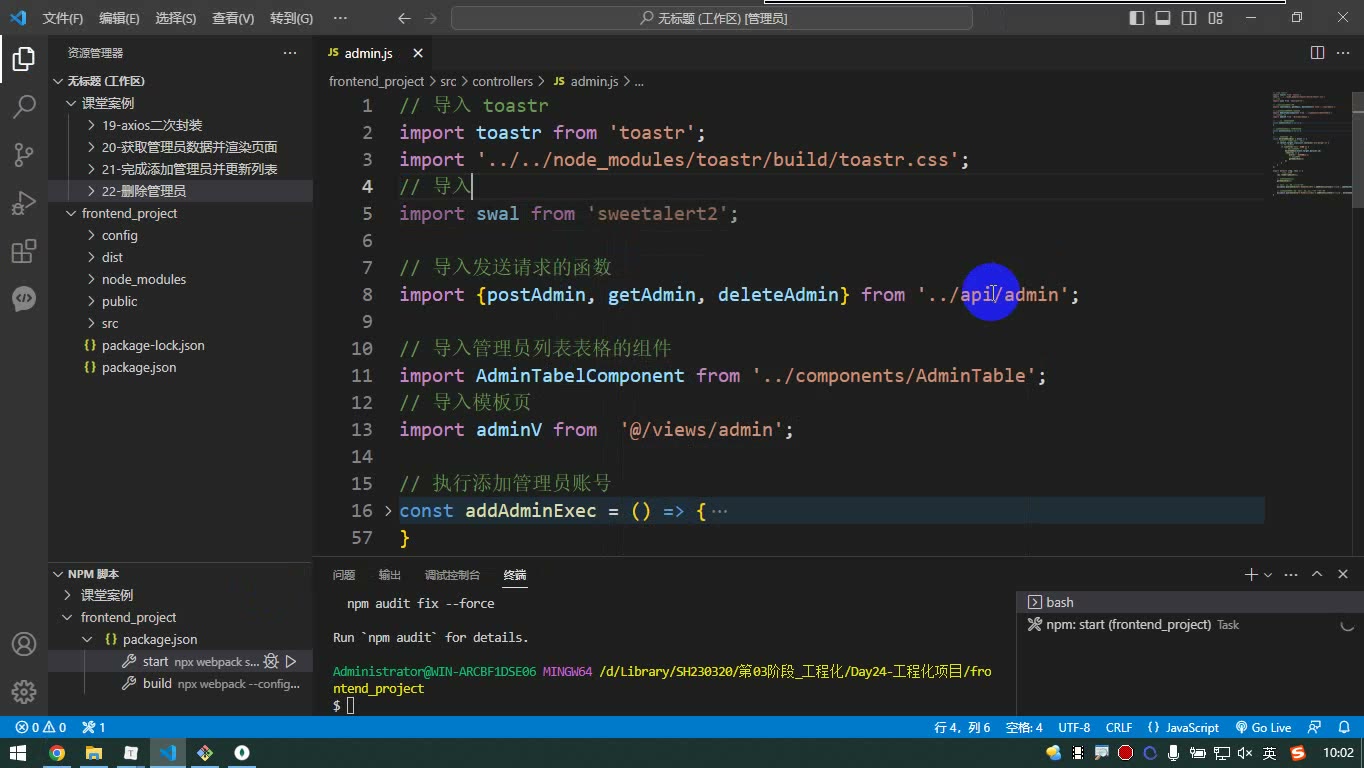The image size is (1364, 768).
Task: Switch to the 问题 panel tab
Action: (x=344, y=575)
